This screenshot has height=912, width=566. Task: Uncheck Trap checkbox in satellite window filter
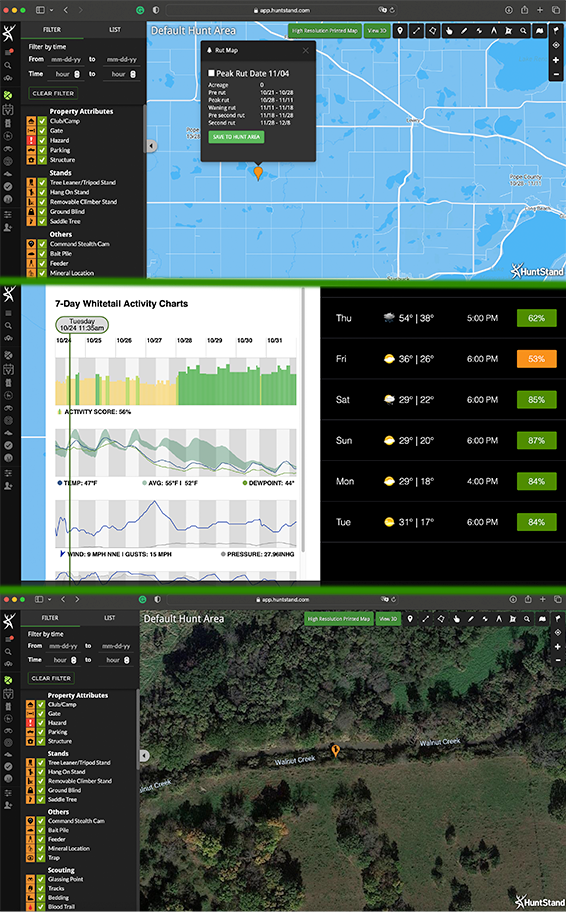(41, 857)
